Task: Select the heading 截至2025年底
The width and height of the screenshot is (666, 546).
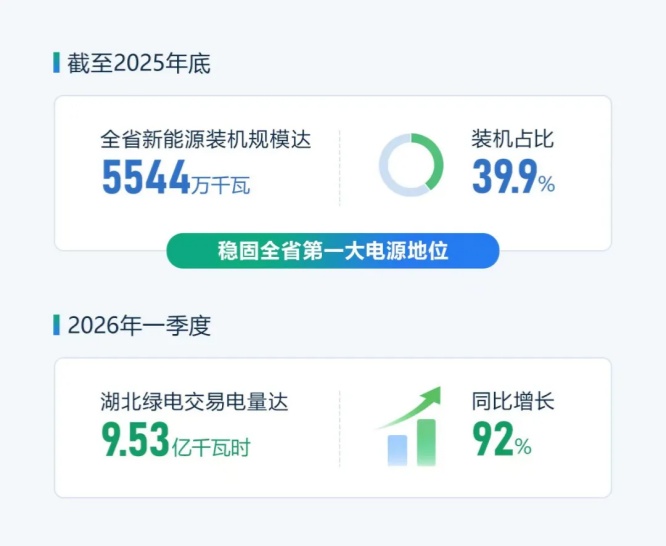Action: point(138,63)
